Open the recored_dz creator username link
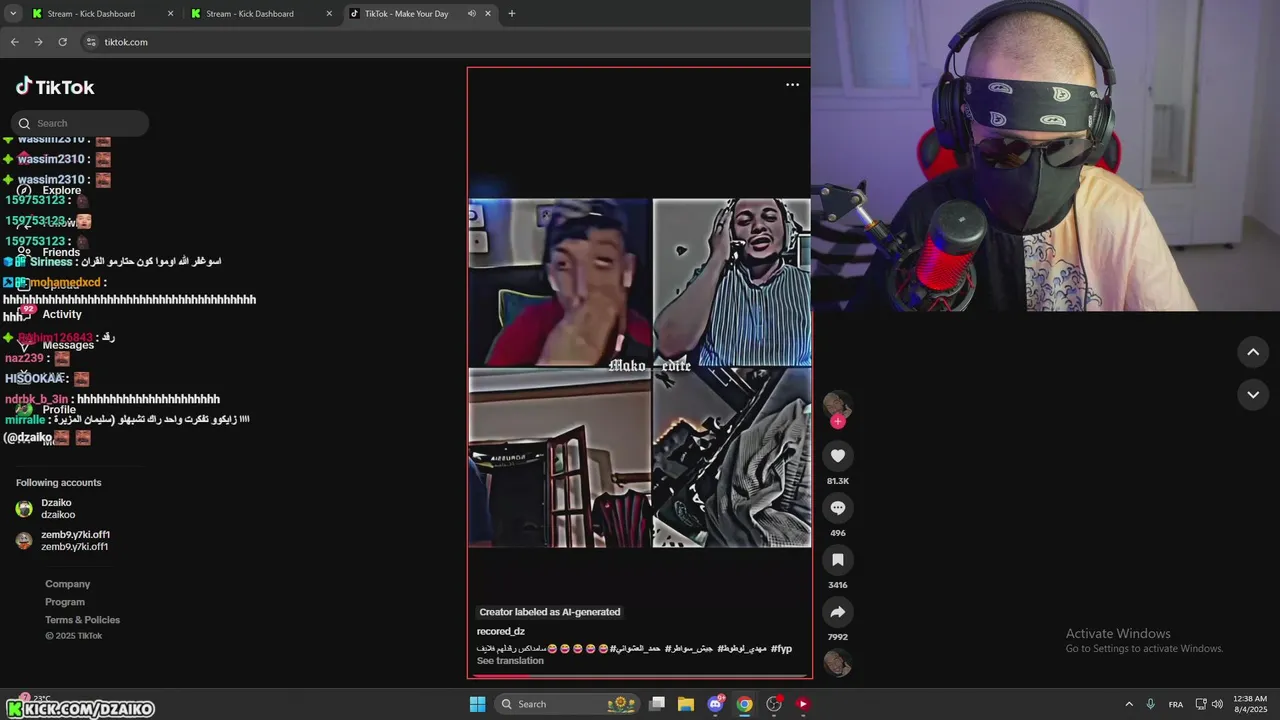The width and height of the screenshot is (1280, 720). [501, 631]
